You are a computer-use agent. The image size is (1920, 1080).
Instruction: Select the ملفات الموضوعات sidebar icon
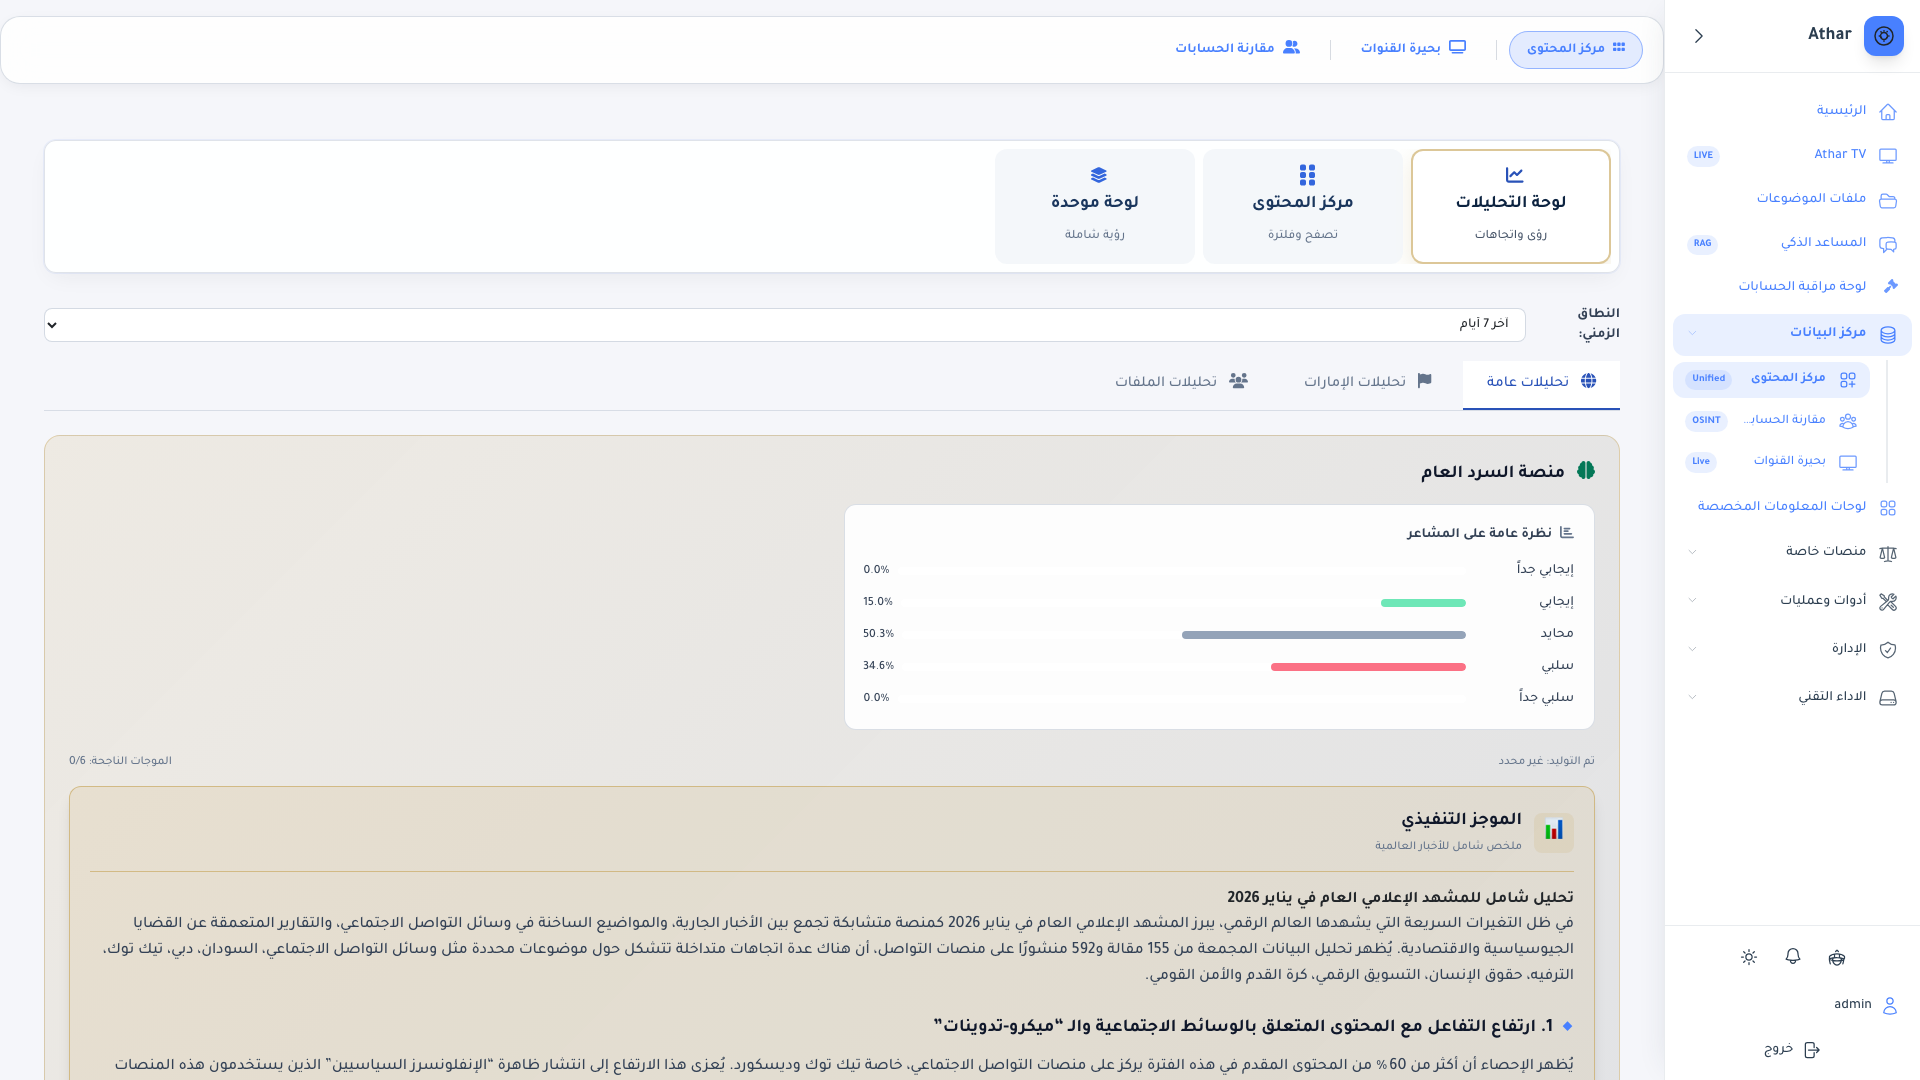1888,200
